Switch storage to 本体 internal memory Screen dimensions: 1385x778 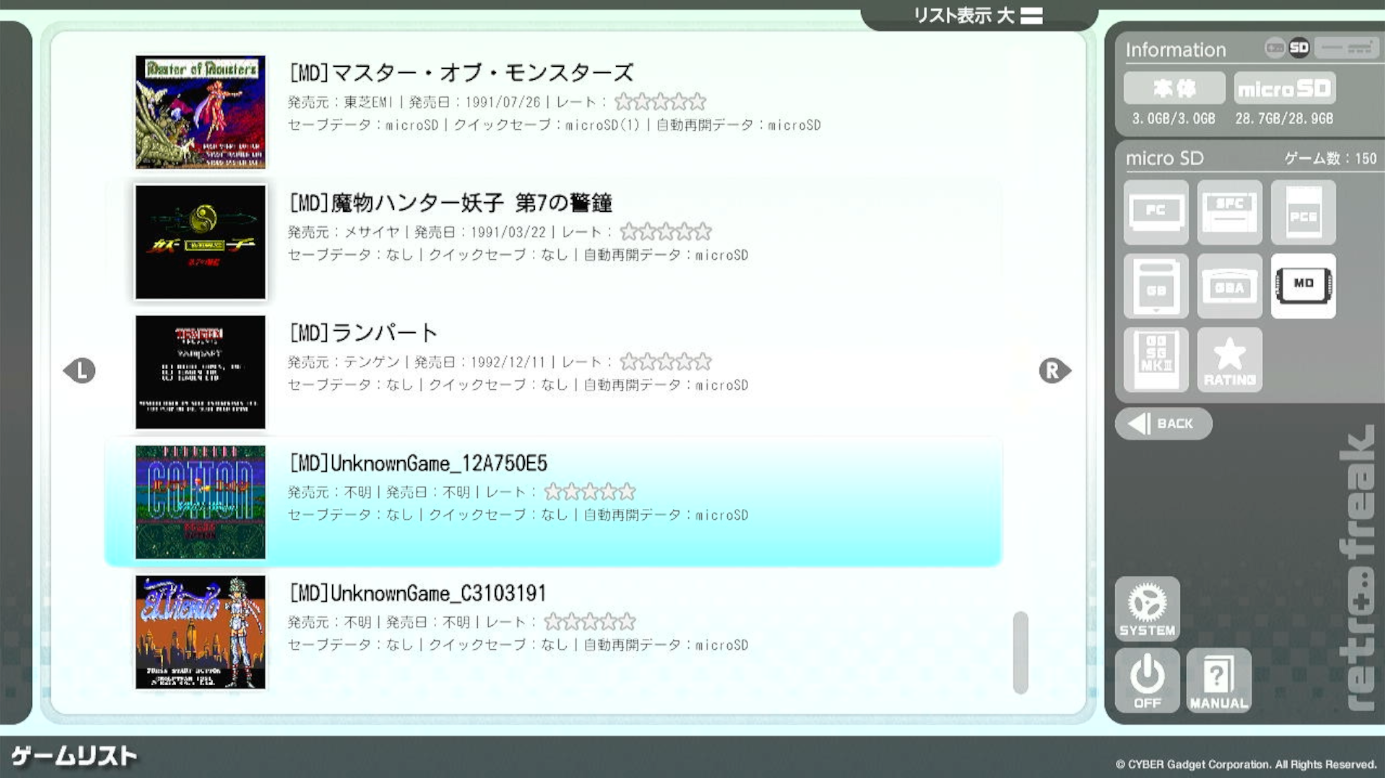click(1174, 89)
